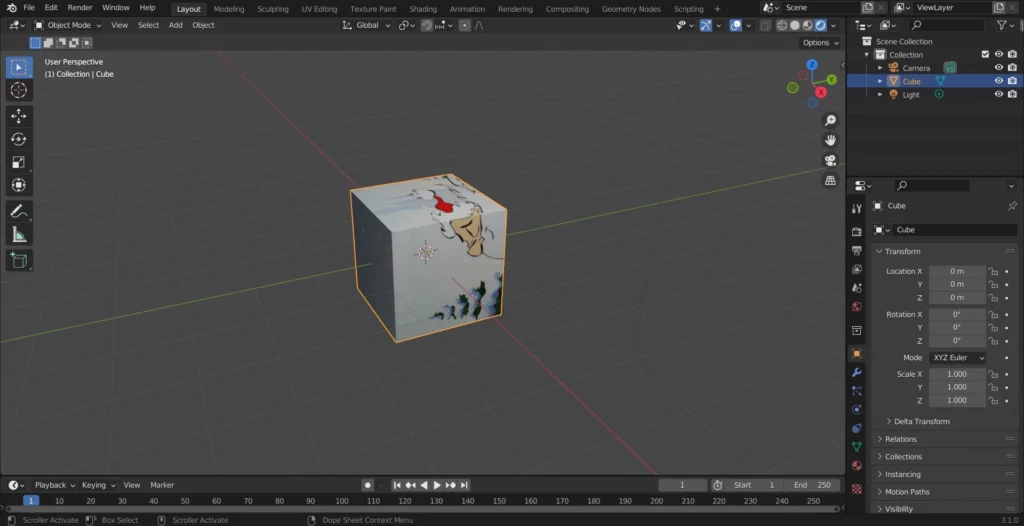The width and height of the screenshot is (1024, 526).
Task: Open the viewport Options dropdown
Action: [820, 42]
